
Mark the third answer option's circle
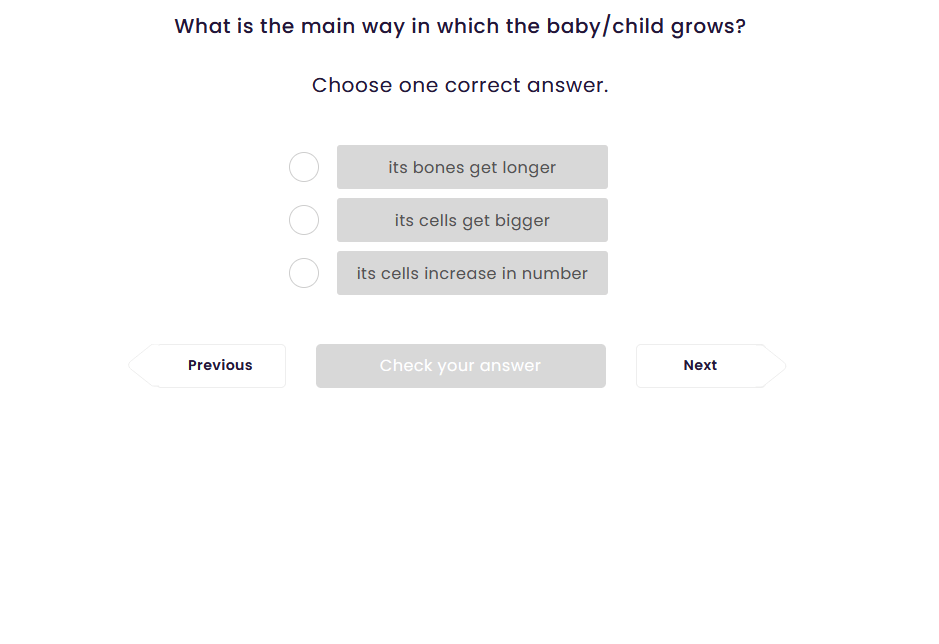point(304,273)
